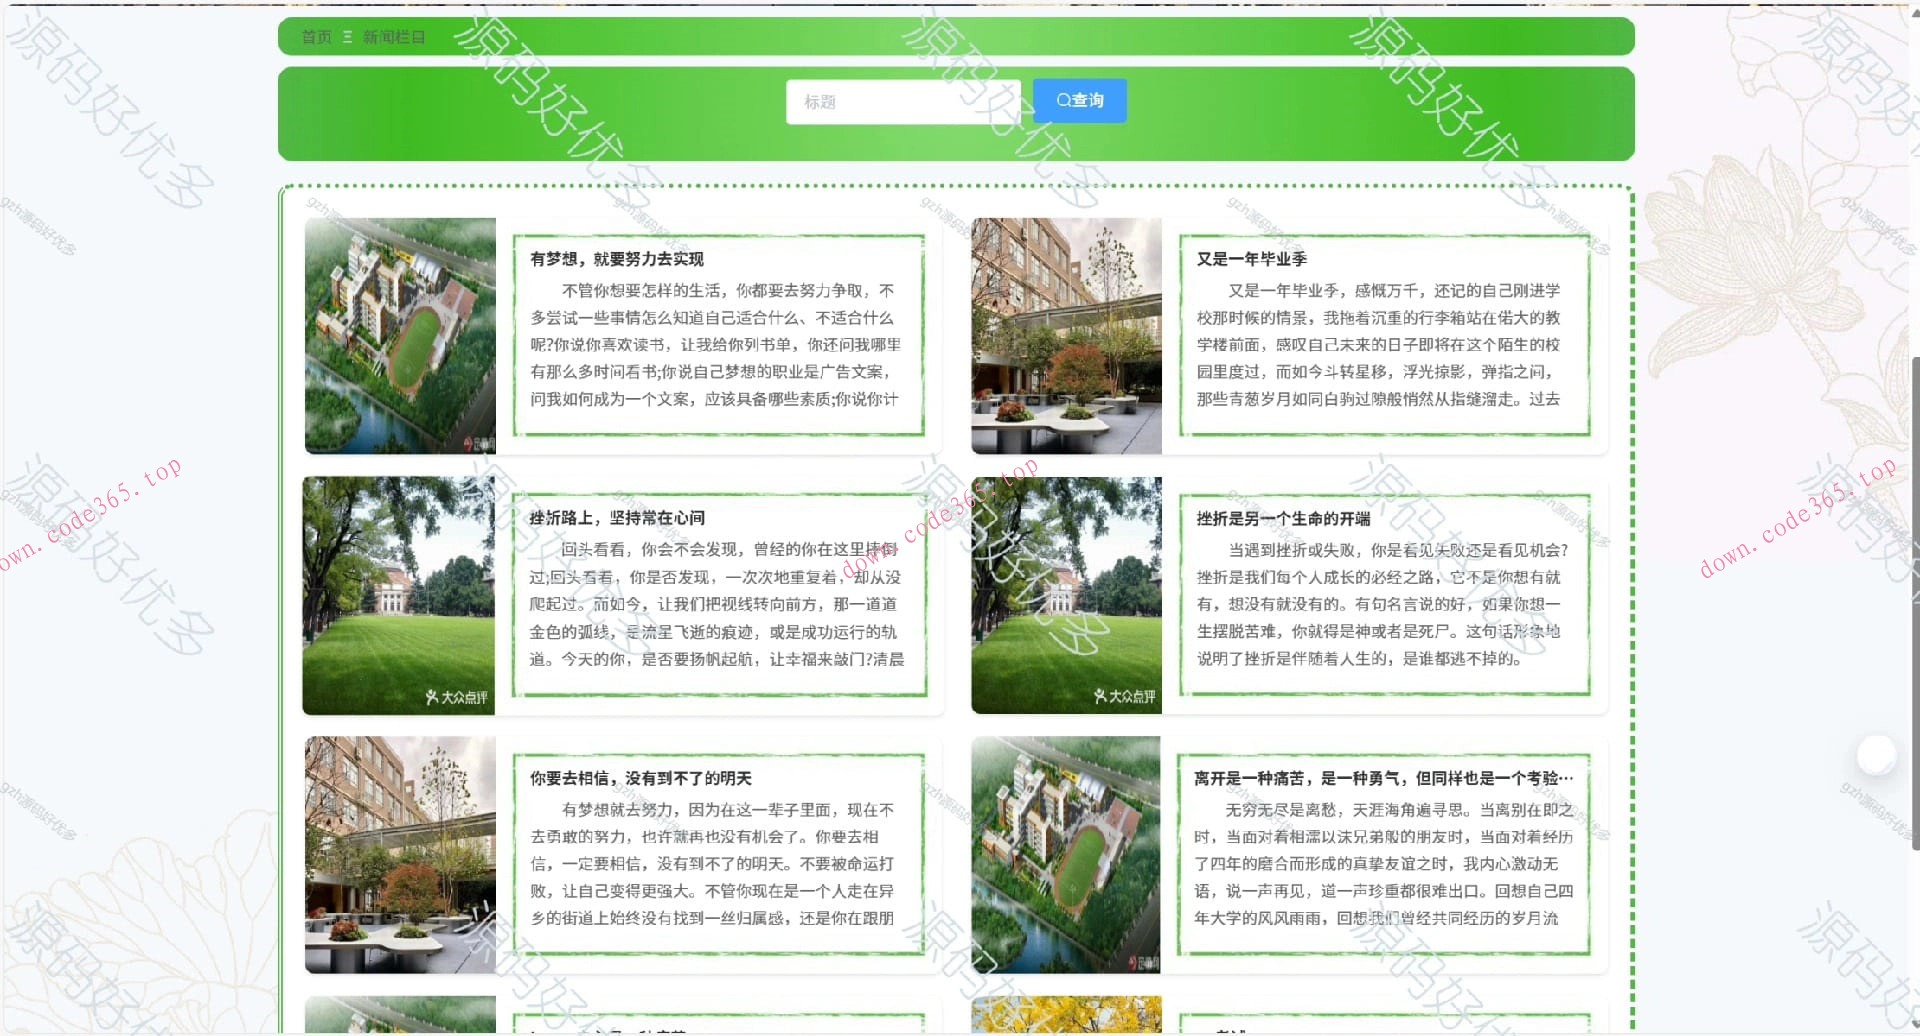Click the hamburger icon beside 首页
This screenshot has width=1920, height=1036.
point(347,36)
